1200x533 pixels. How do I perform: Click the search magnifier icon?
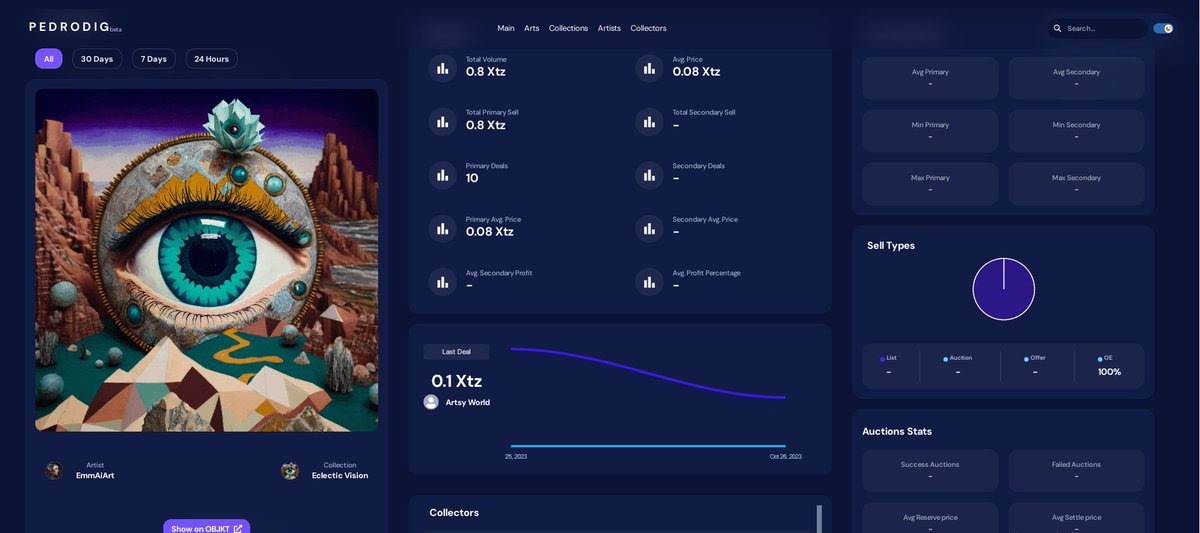(x=1057, y=28)
